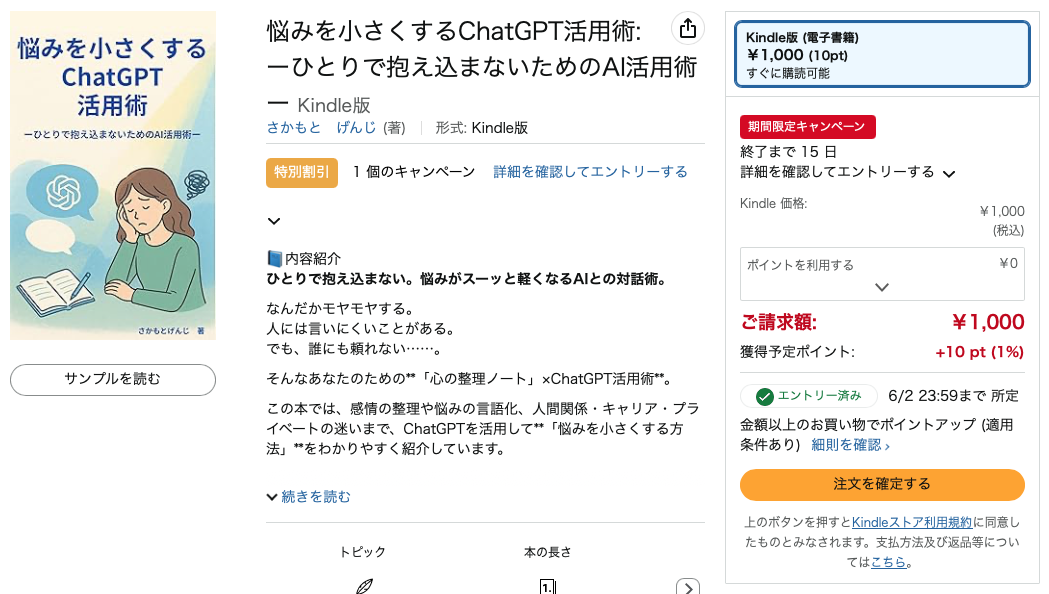Open the 特別割引 campaign badge
Viewport: 1049px width, 594px height.
click(302, 173)
